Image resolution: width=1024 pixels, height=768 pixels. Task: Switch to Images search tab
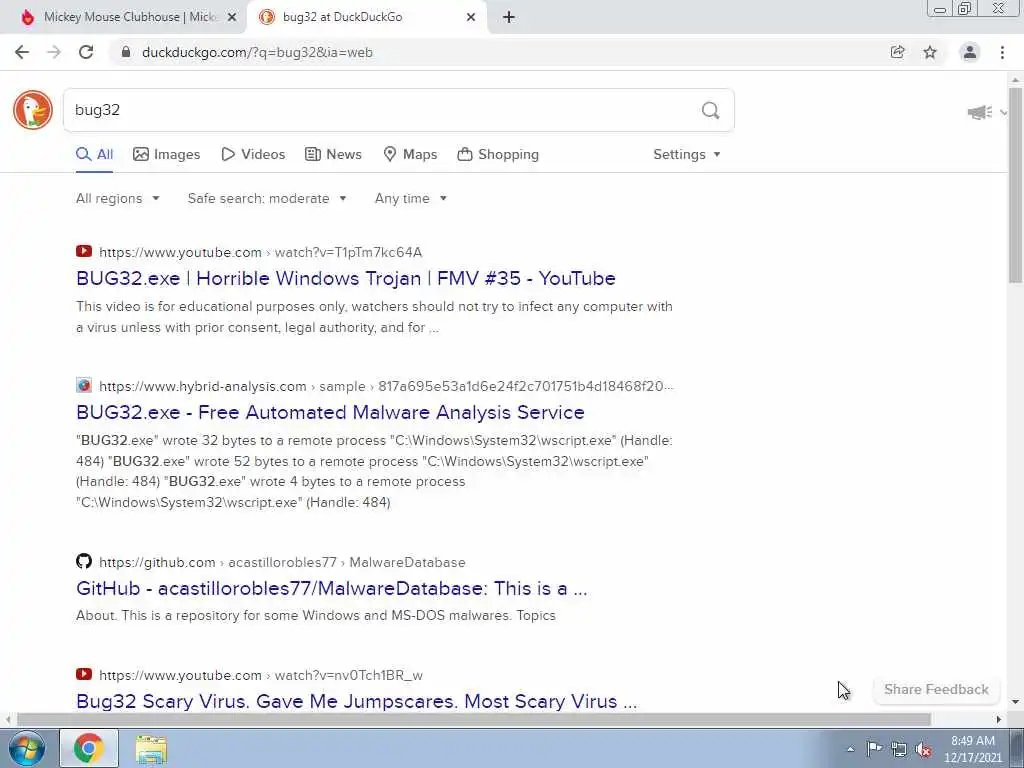167,155
